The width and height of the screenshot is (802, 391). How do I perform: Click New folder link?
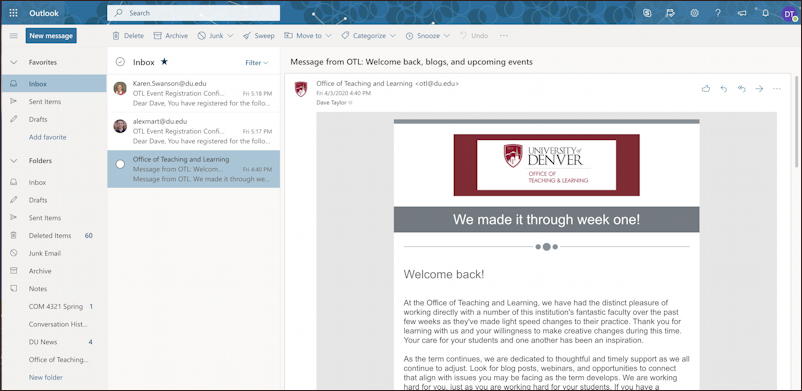[46, 377]
